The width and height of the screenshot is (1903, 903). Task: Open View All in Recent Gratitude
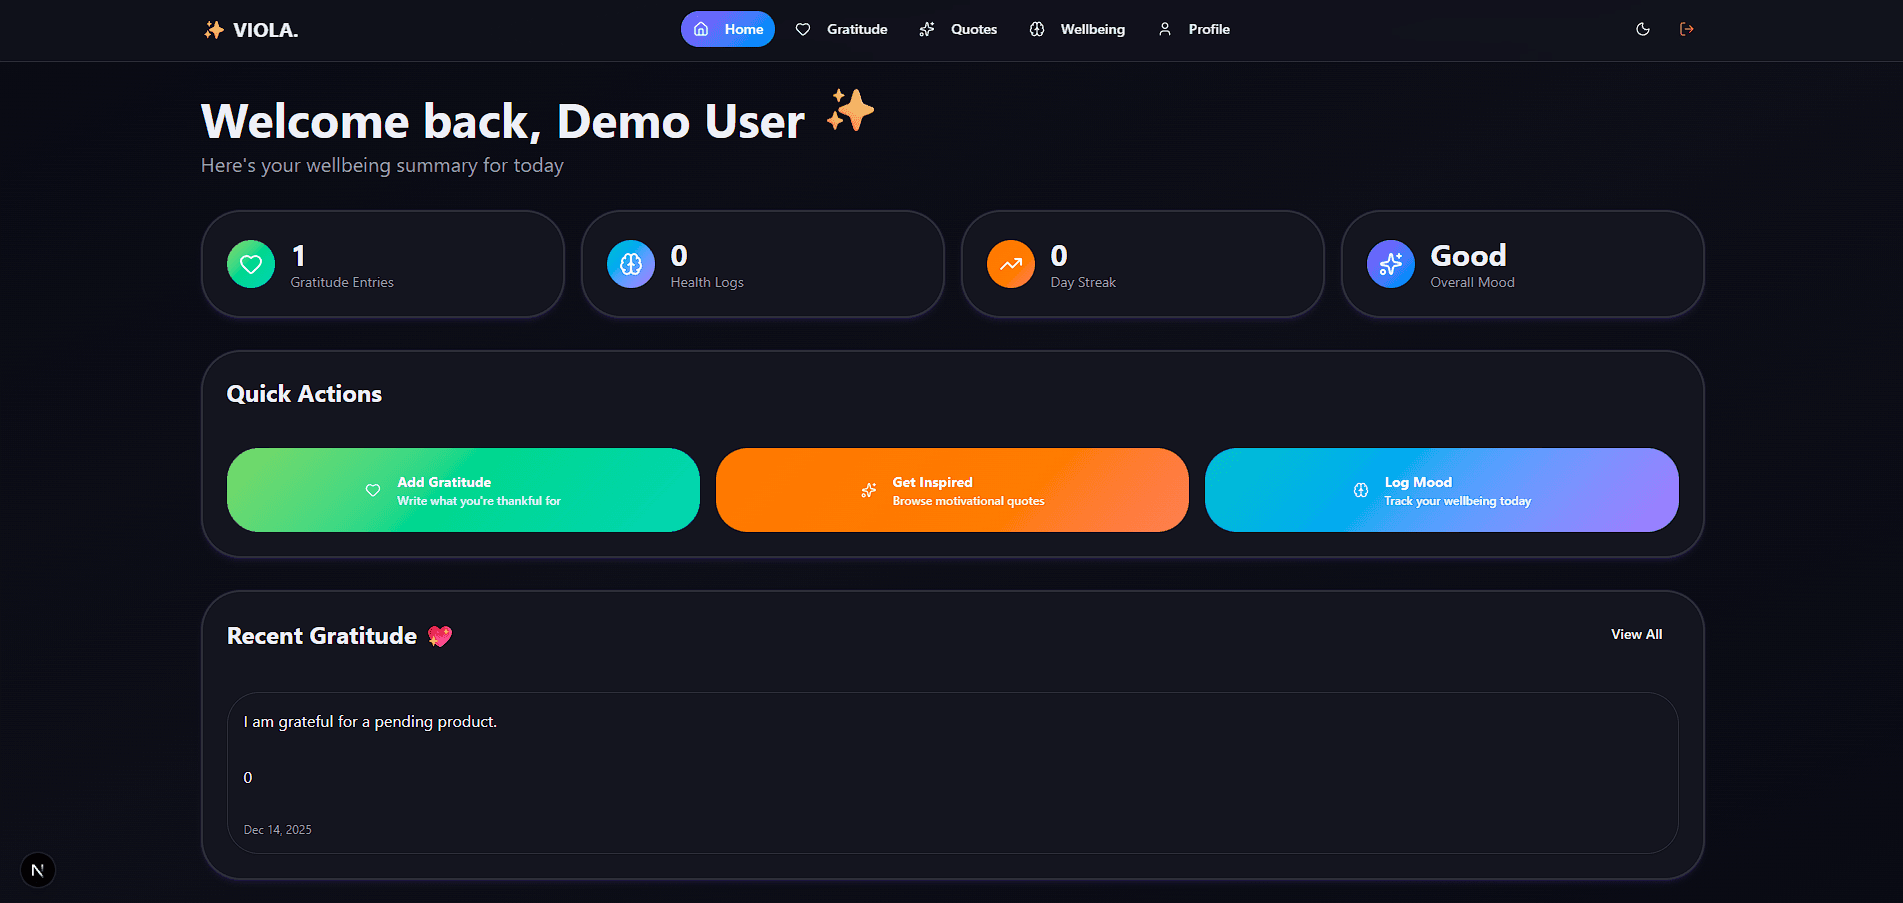pos(1636,634)
